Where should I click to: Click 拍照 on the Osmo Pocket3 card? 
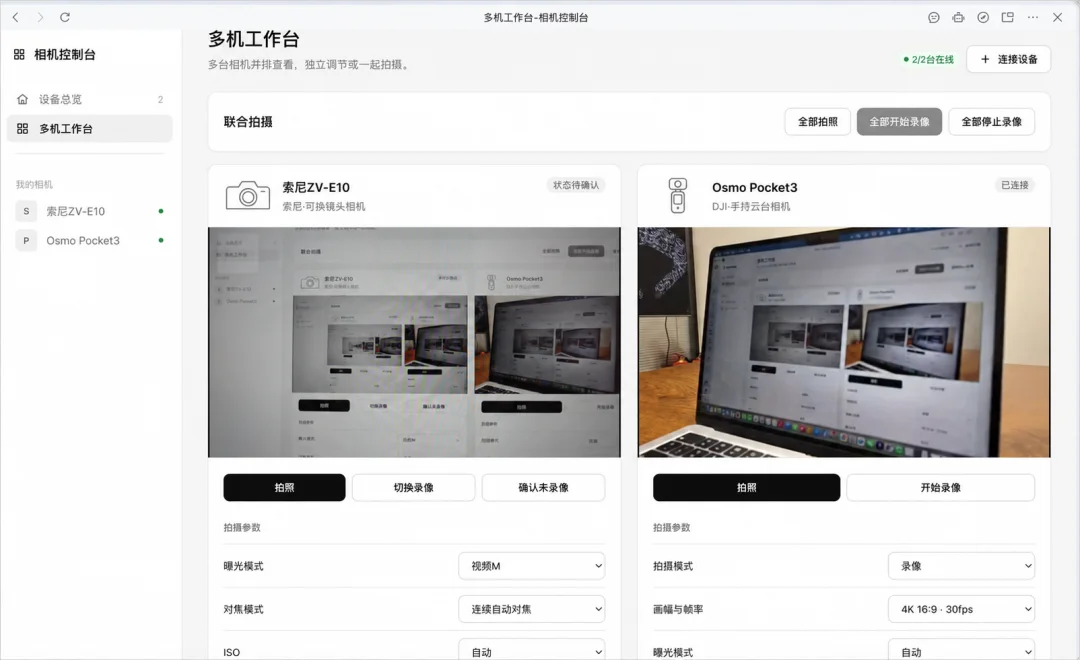[747, 488]
